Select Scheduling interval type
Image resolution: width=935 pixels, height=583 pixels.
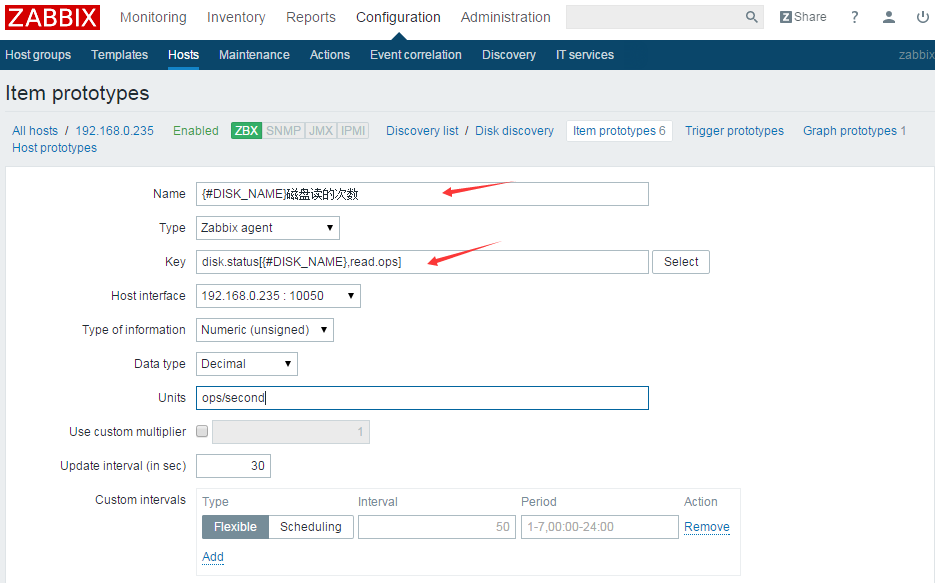tap(311, 527)
